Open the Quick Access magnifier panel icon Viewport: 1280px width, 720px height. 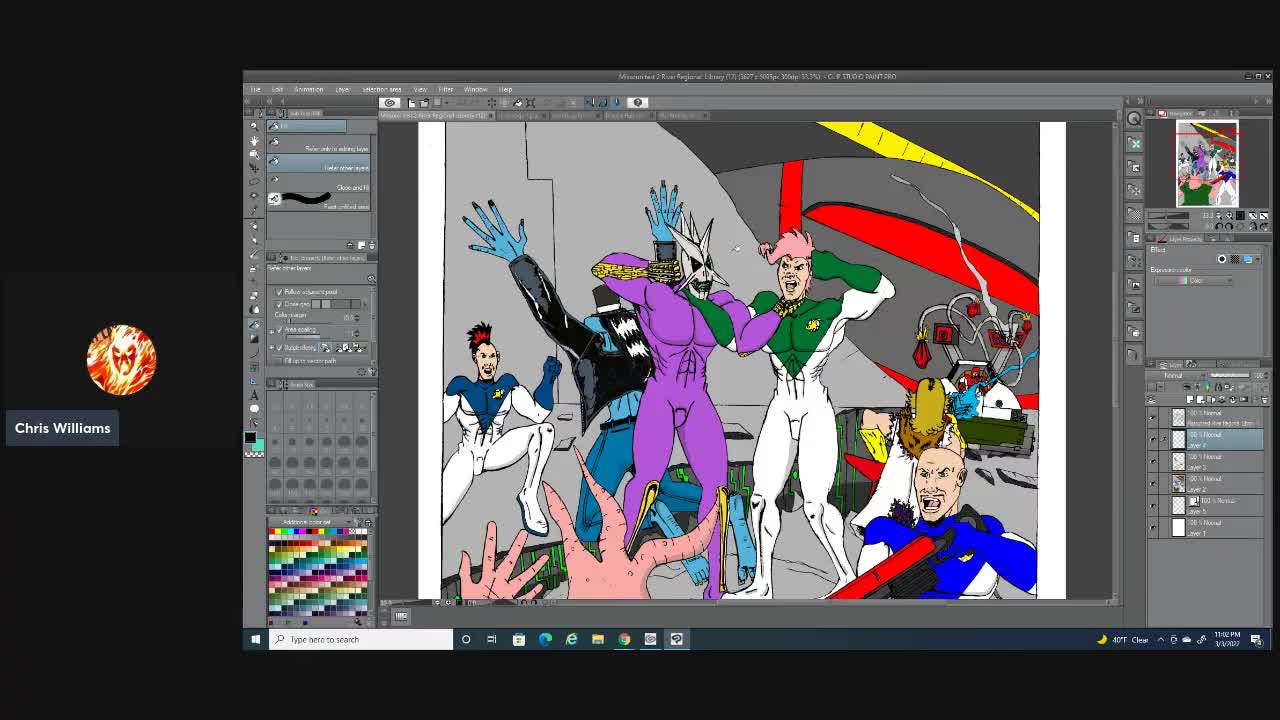[1134, 119]
